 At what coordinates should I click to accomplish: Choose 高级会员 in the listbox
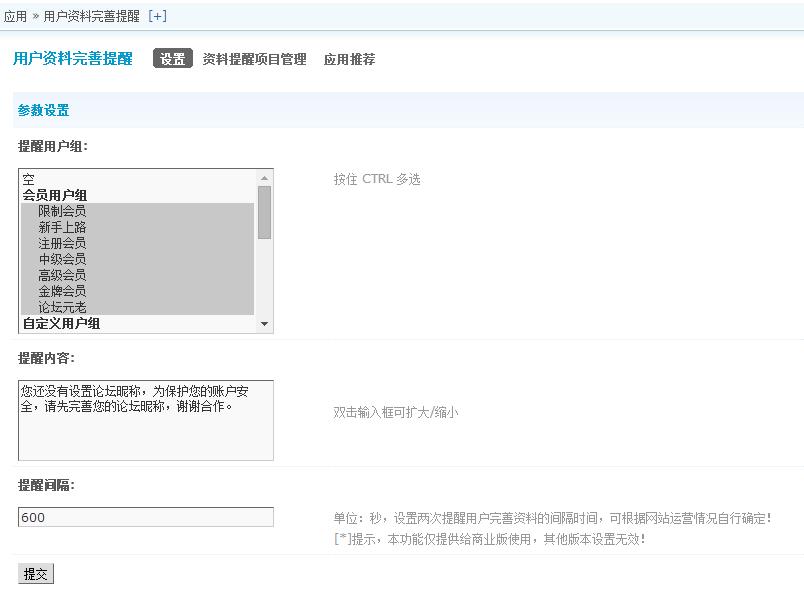point(62,275)
